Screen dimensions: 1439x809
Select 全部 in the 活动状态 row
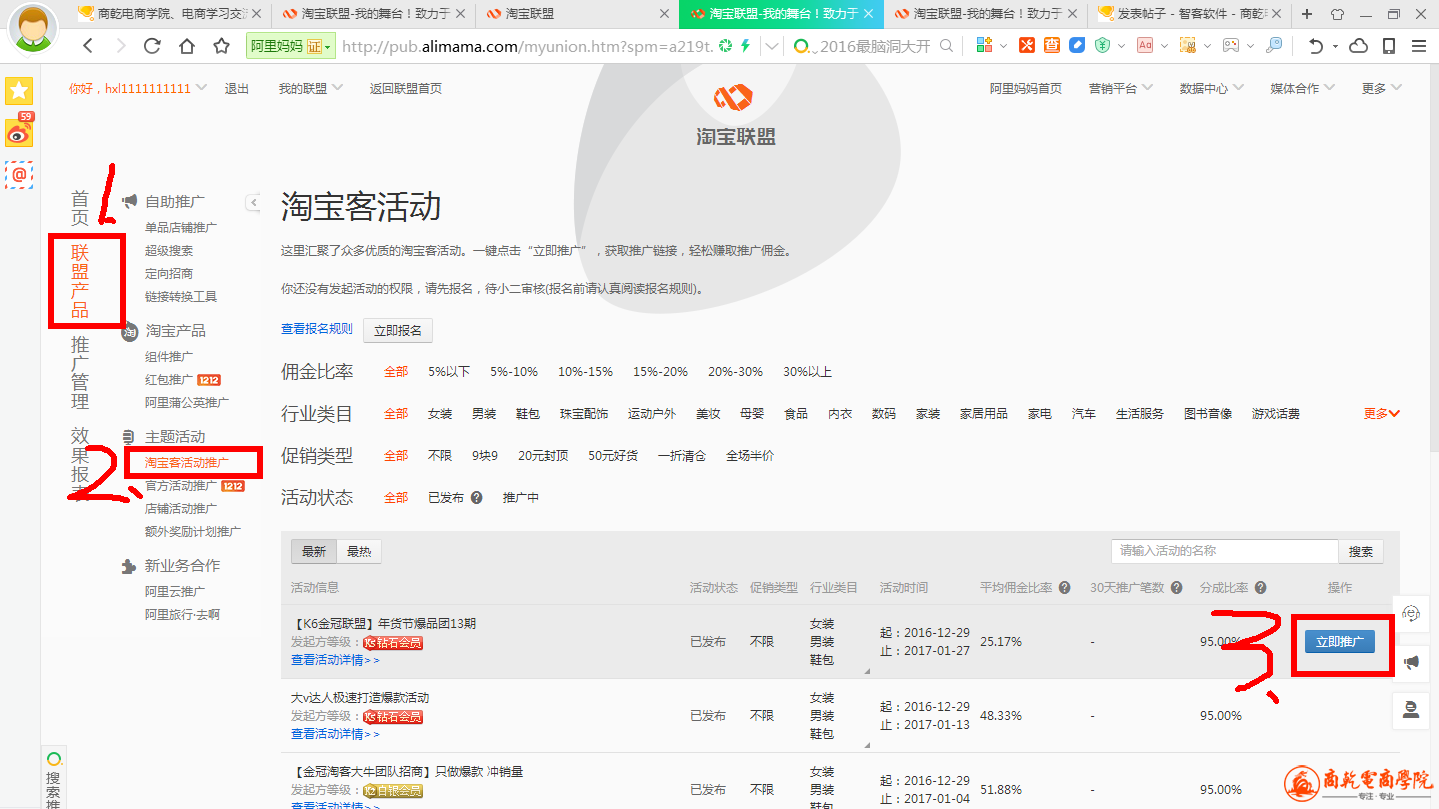coord(396,497)
